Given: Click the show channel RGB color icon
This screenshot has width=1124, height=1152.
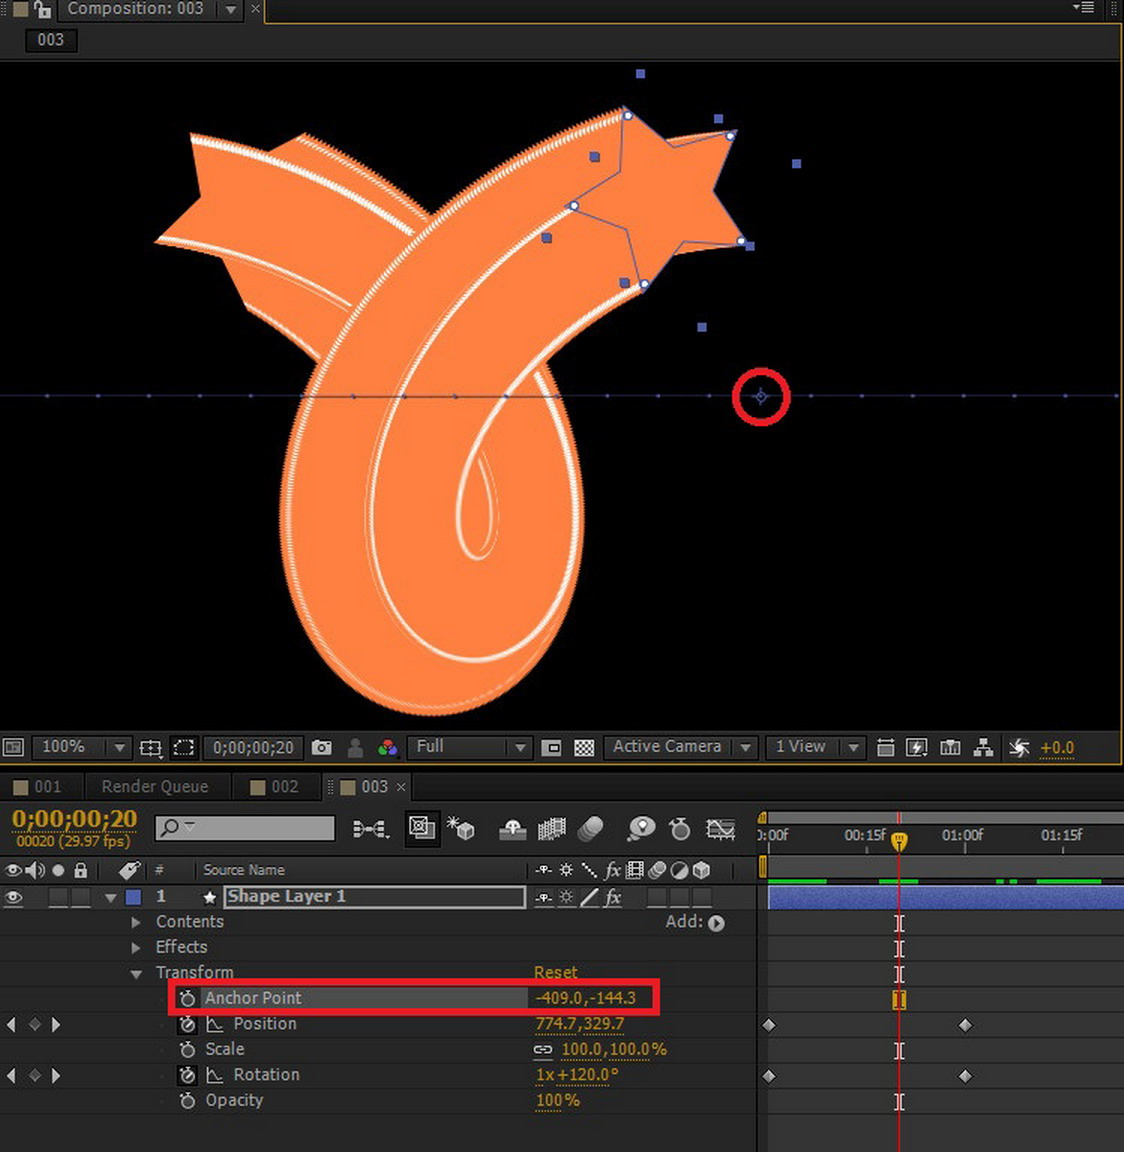Looking at the screenshot, I should point(387,748).
